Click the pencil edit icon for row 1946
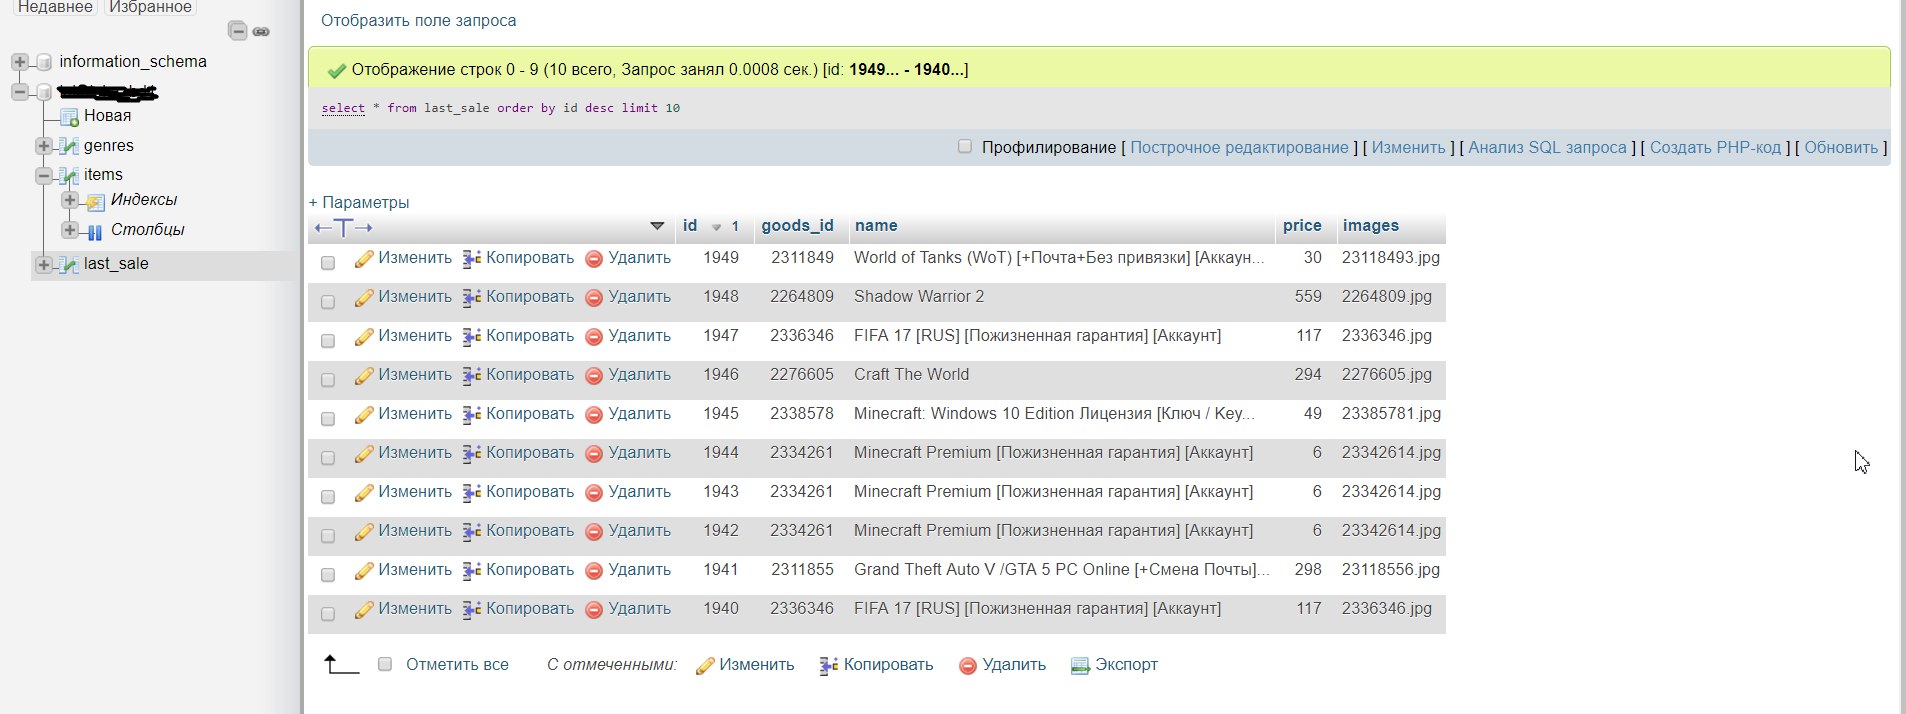This screenshot has width=1906, height=714. (364, 376)
